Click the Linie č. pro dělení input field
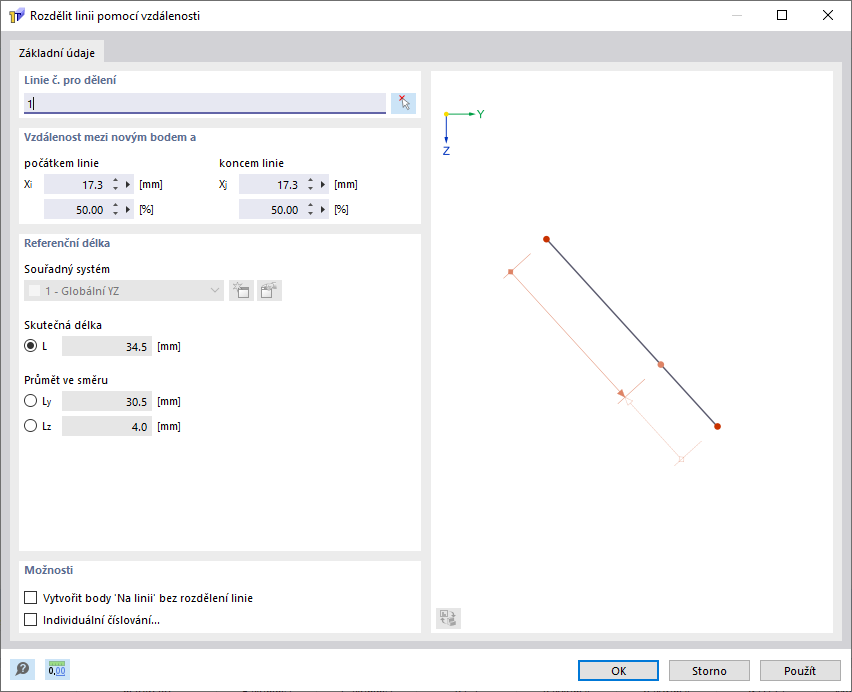Viewport: 852px width, 692px height. pyautogui.click(x=205, y=103)
